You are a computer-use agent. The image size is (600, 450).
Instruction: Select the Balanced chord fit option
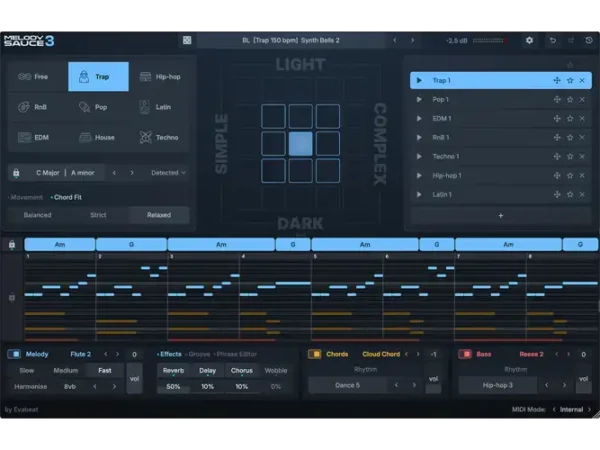coord(38,215)
